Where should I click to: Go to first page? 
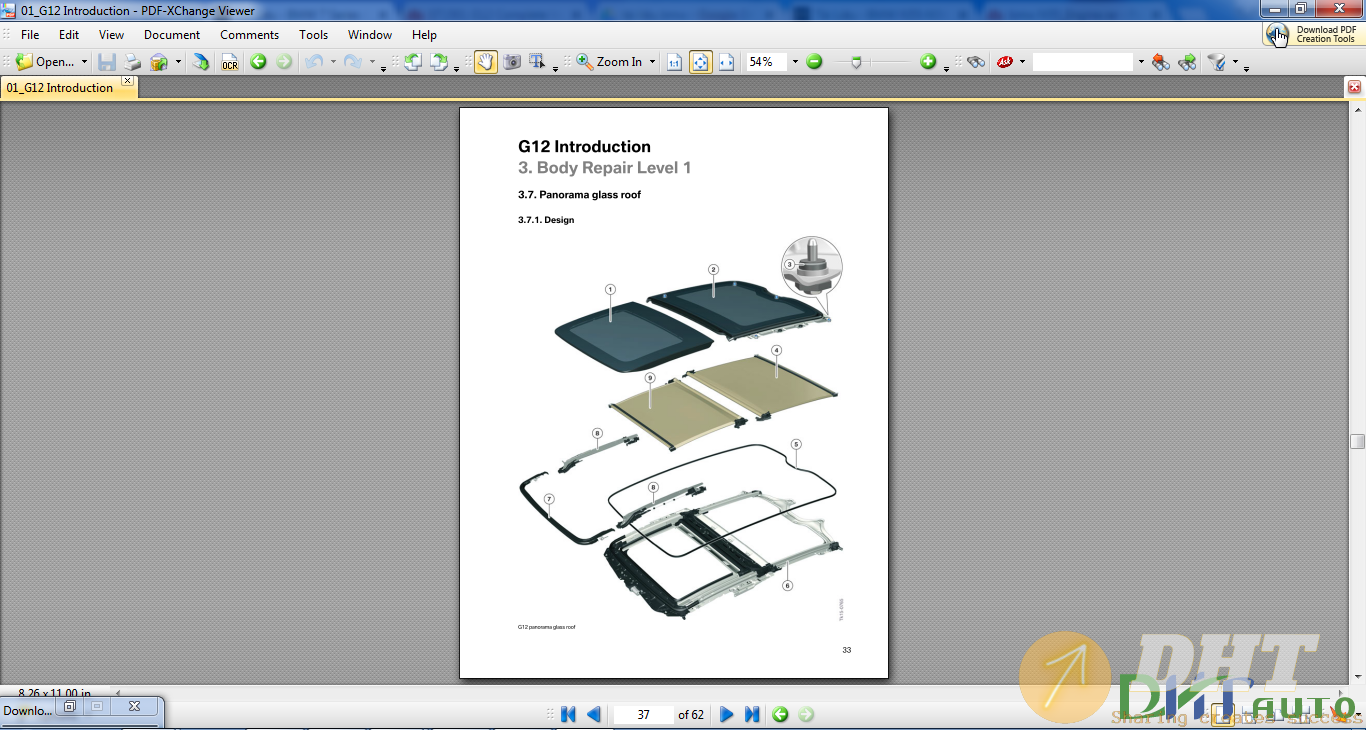click(568, 714)
